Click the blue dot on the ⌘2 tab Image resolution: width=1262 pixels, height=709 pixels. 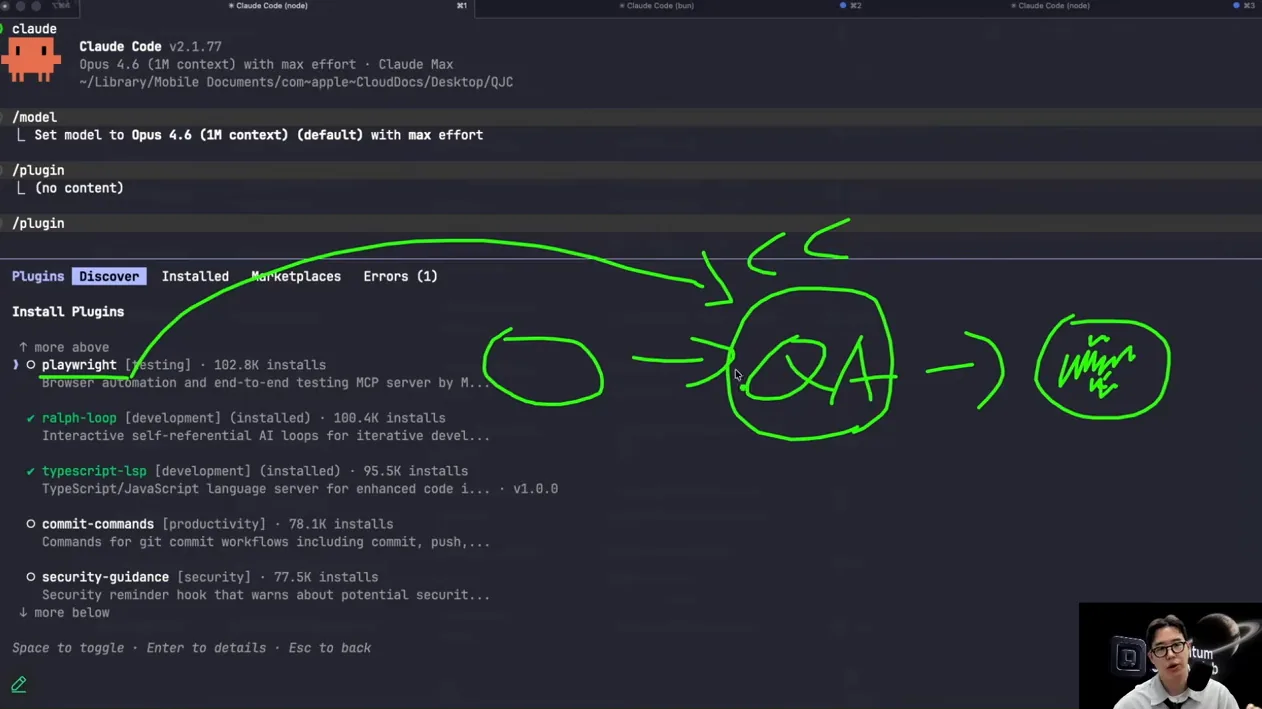click(x=843, y=6)
